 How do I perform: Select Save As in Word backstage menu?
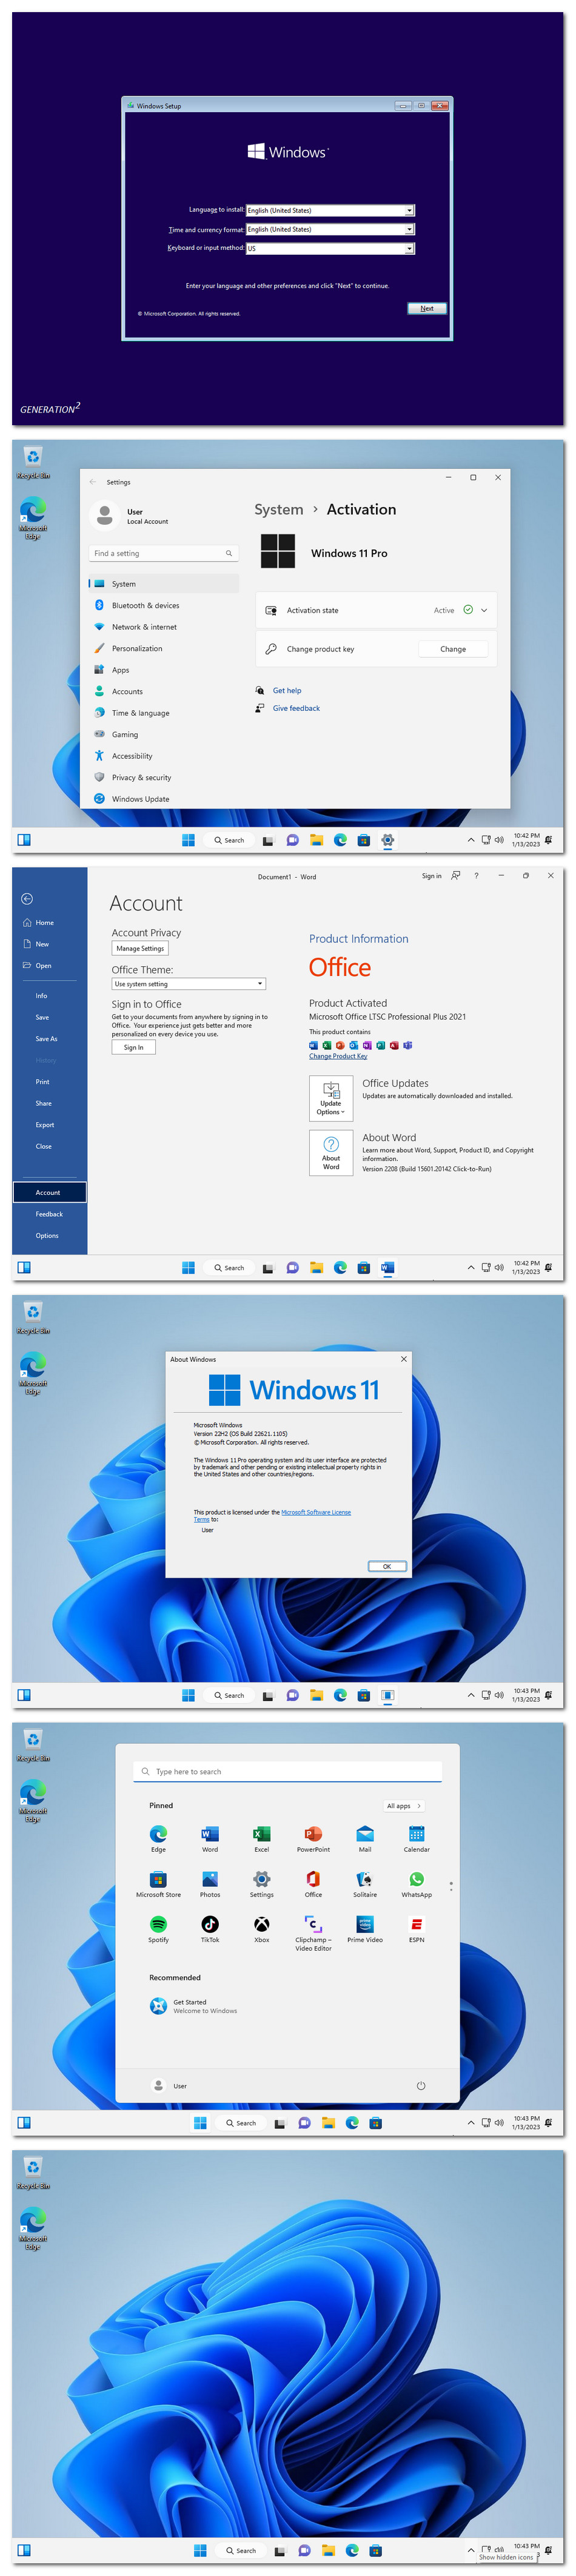[x=49, y=1039]
